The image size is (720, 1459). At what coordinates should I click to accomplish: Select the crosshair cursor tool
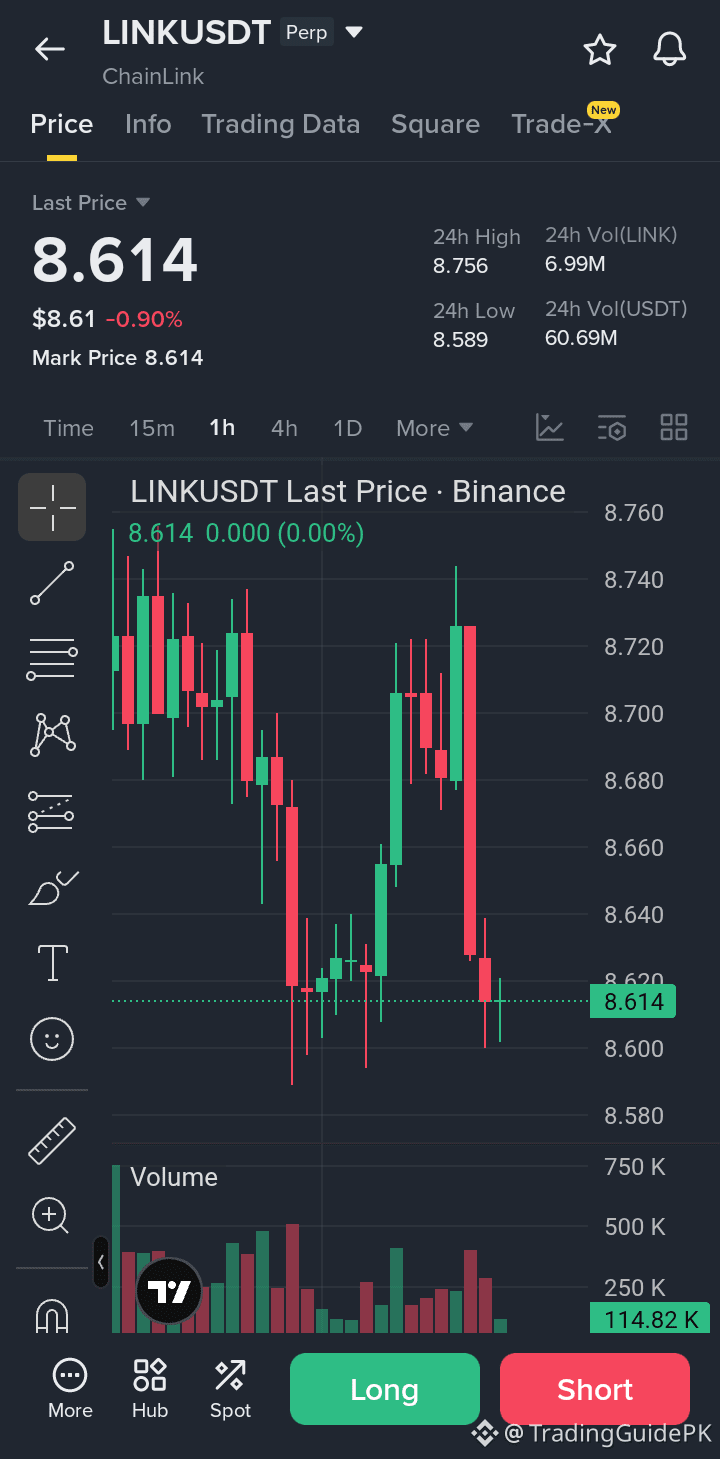point(52,507)
